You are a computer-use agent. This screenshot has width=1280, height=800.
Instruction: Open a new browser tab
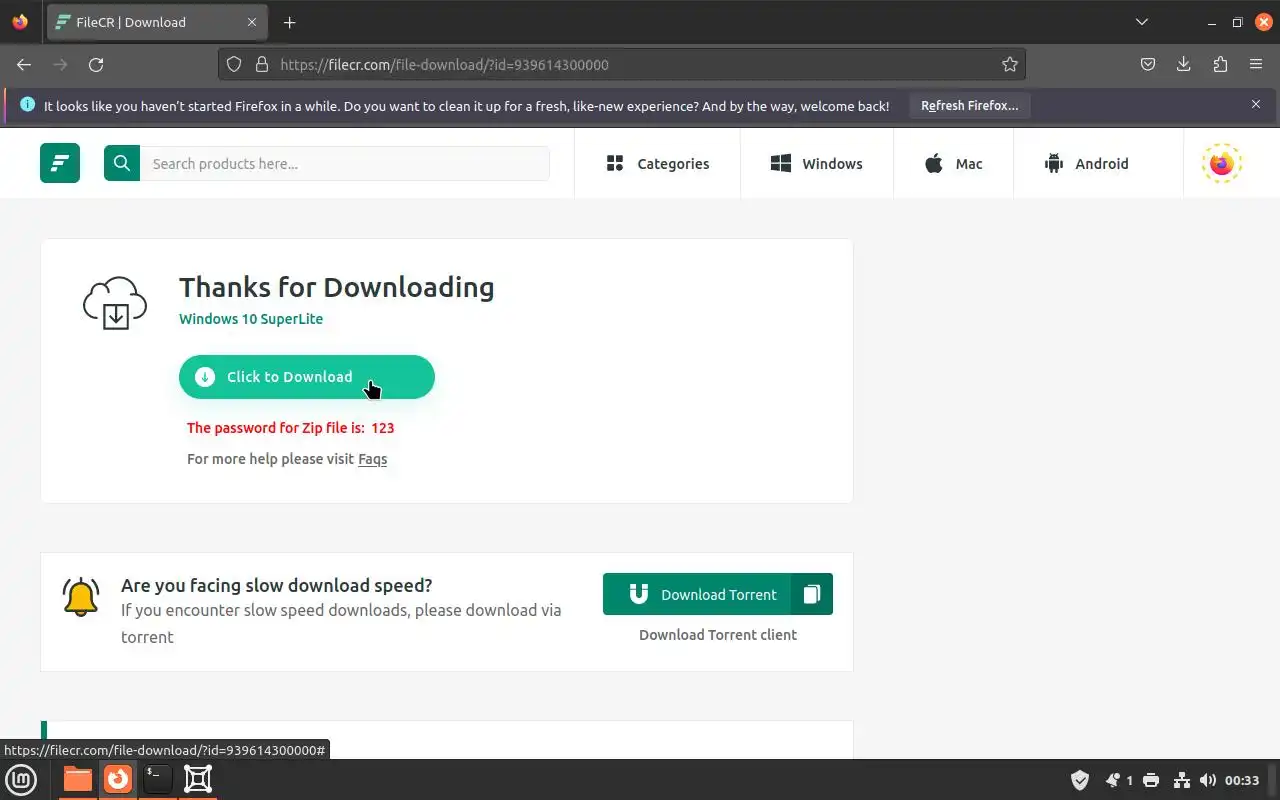289,22
